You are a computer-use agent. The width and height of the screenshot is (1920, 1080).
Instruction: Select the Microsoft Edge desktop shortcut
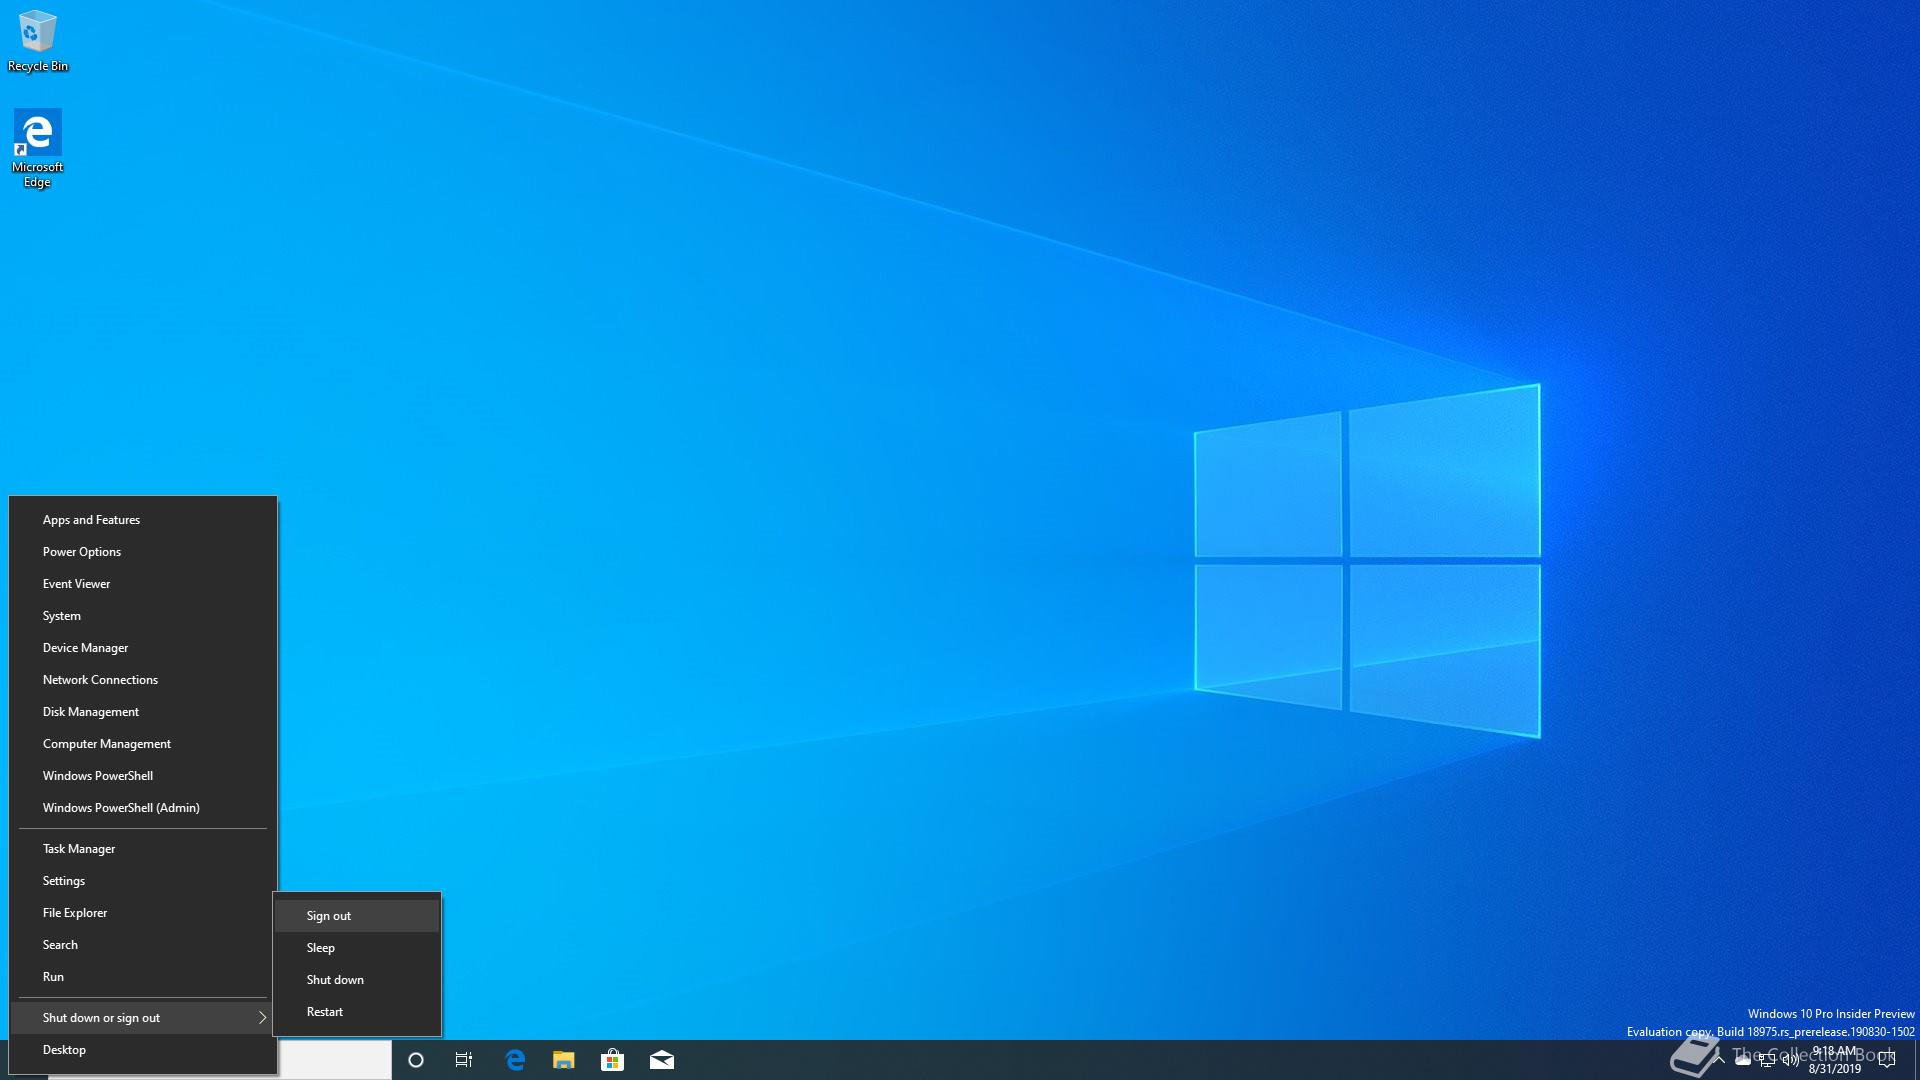(37, 148)
